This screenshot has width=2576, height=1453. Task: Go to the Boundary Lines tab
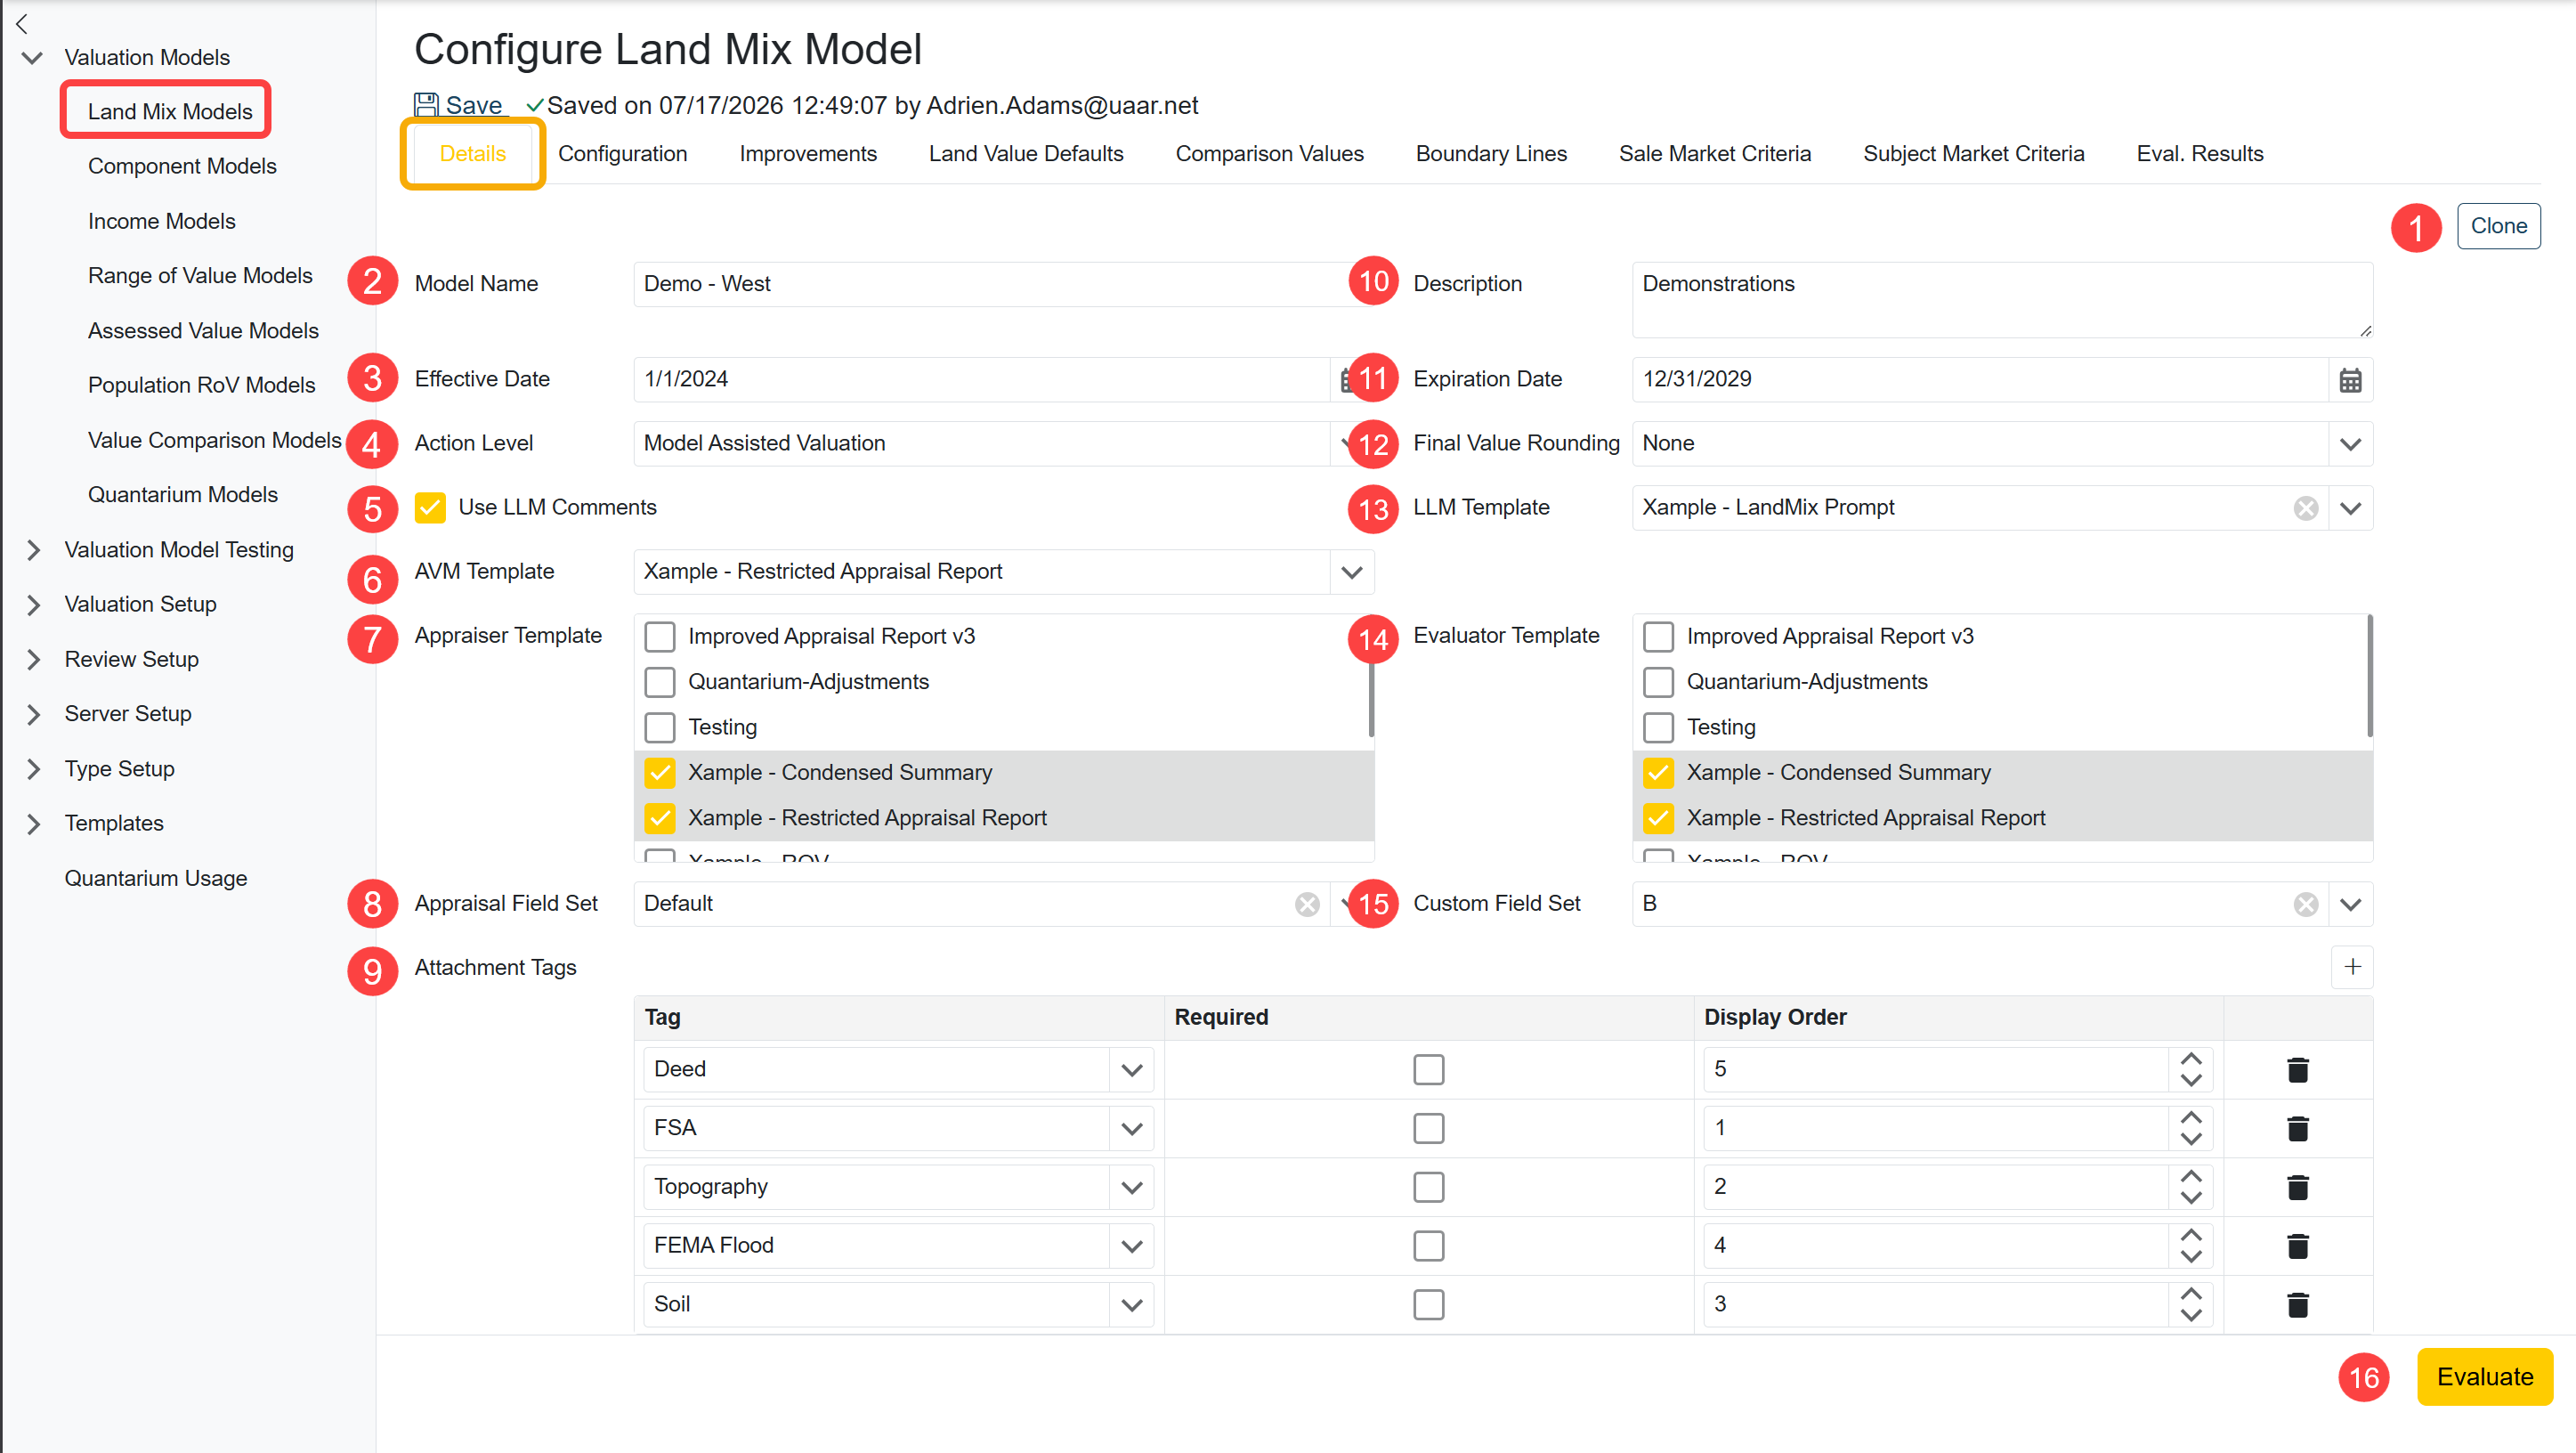pos(1491,154)
